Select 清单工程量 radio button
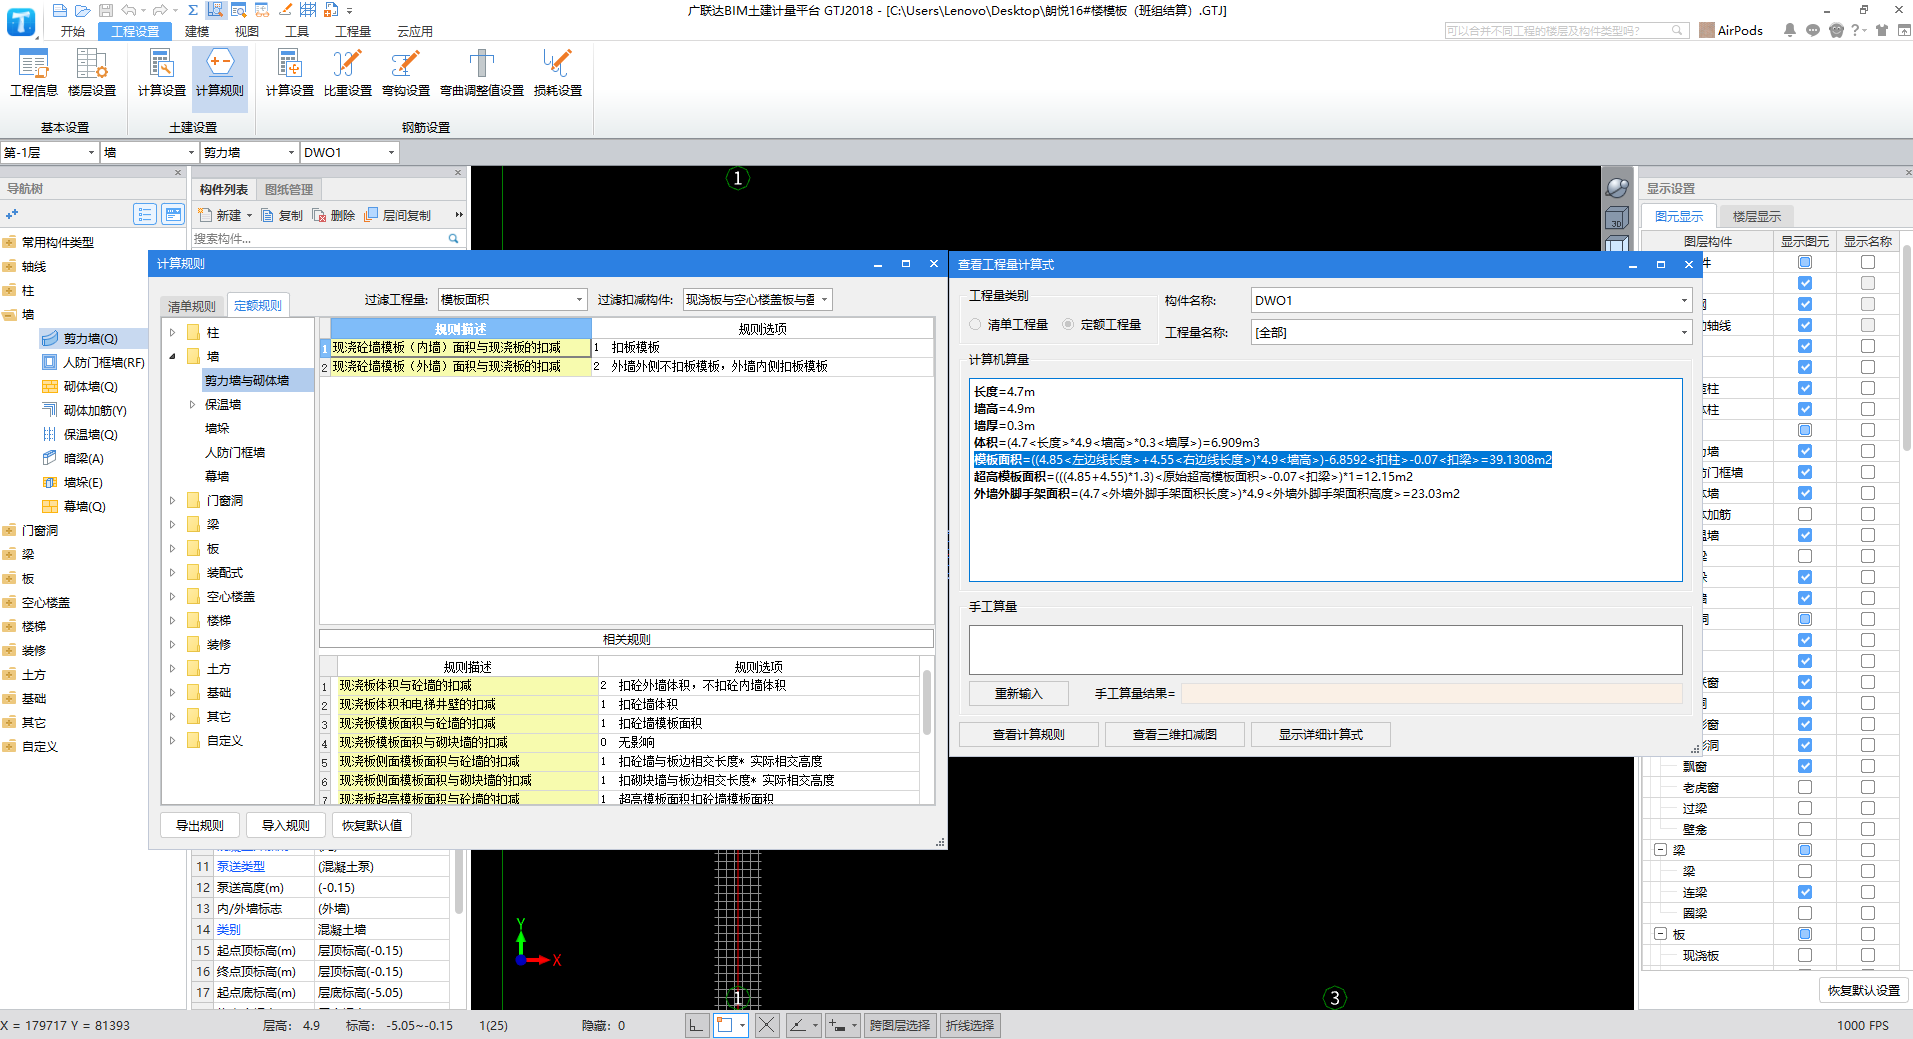The height and width of the screenshot is (1039, 1913). pos(976,324)
